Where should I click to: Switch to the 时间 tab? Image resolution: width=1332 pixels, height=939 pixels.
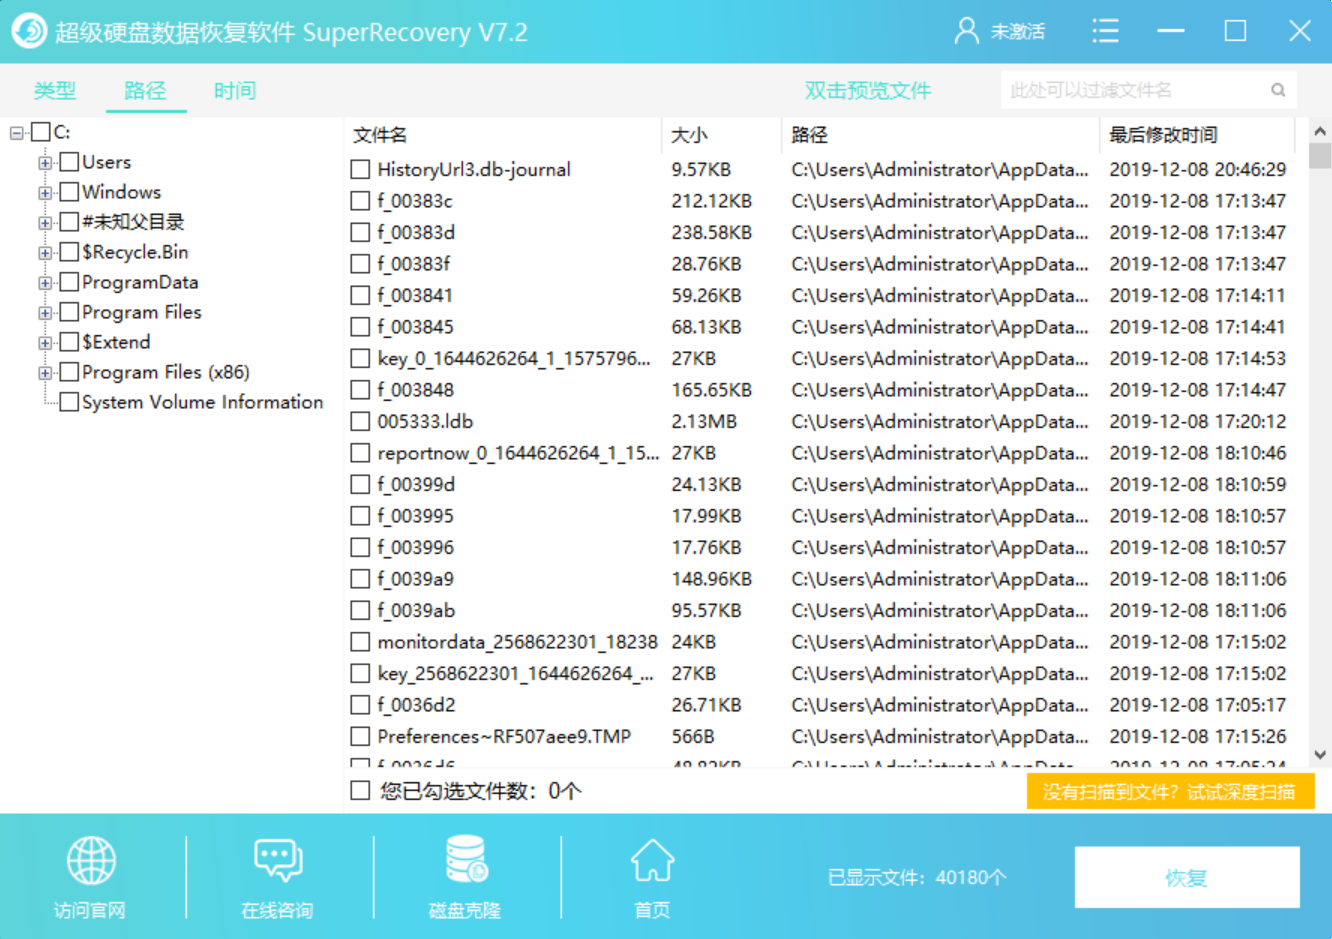pos(234,90)
